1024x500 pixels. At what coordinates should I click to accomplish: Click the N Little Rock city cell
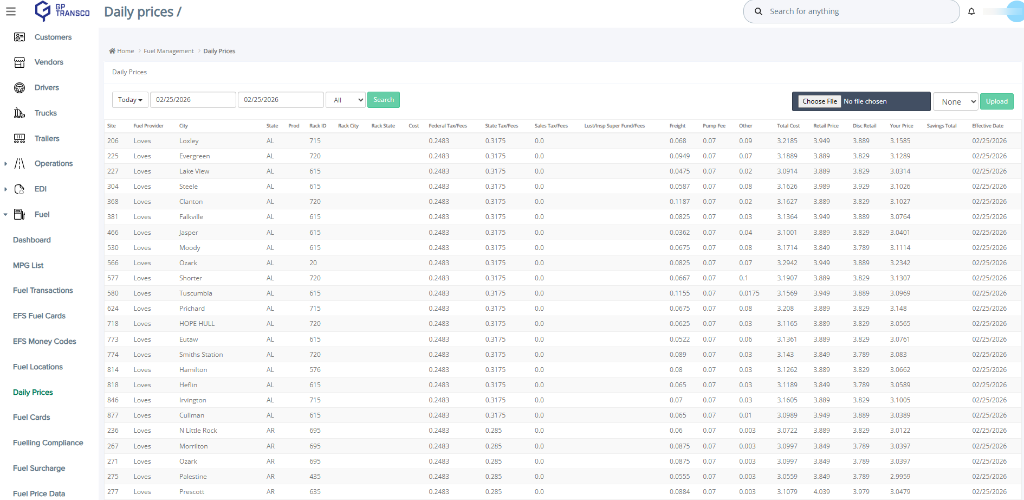(x=198, y=431)
